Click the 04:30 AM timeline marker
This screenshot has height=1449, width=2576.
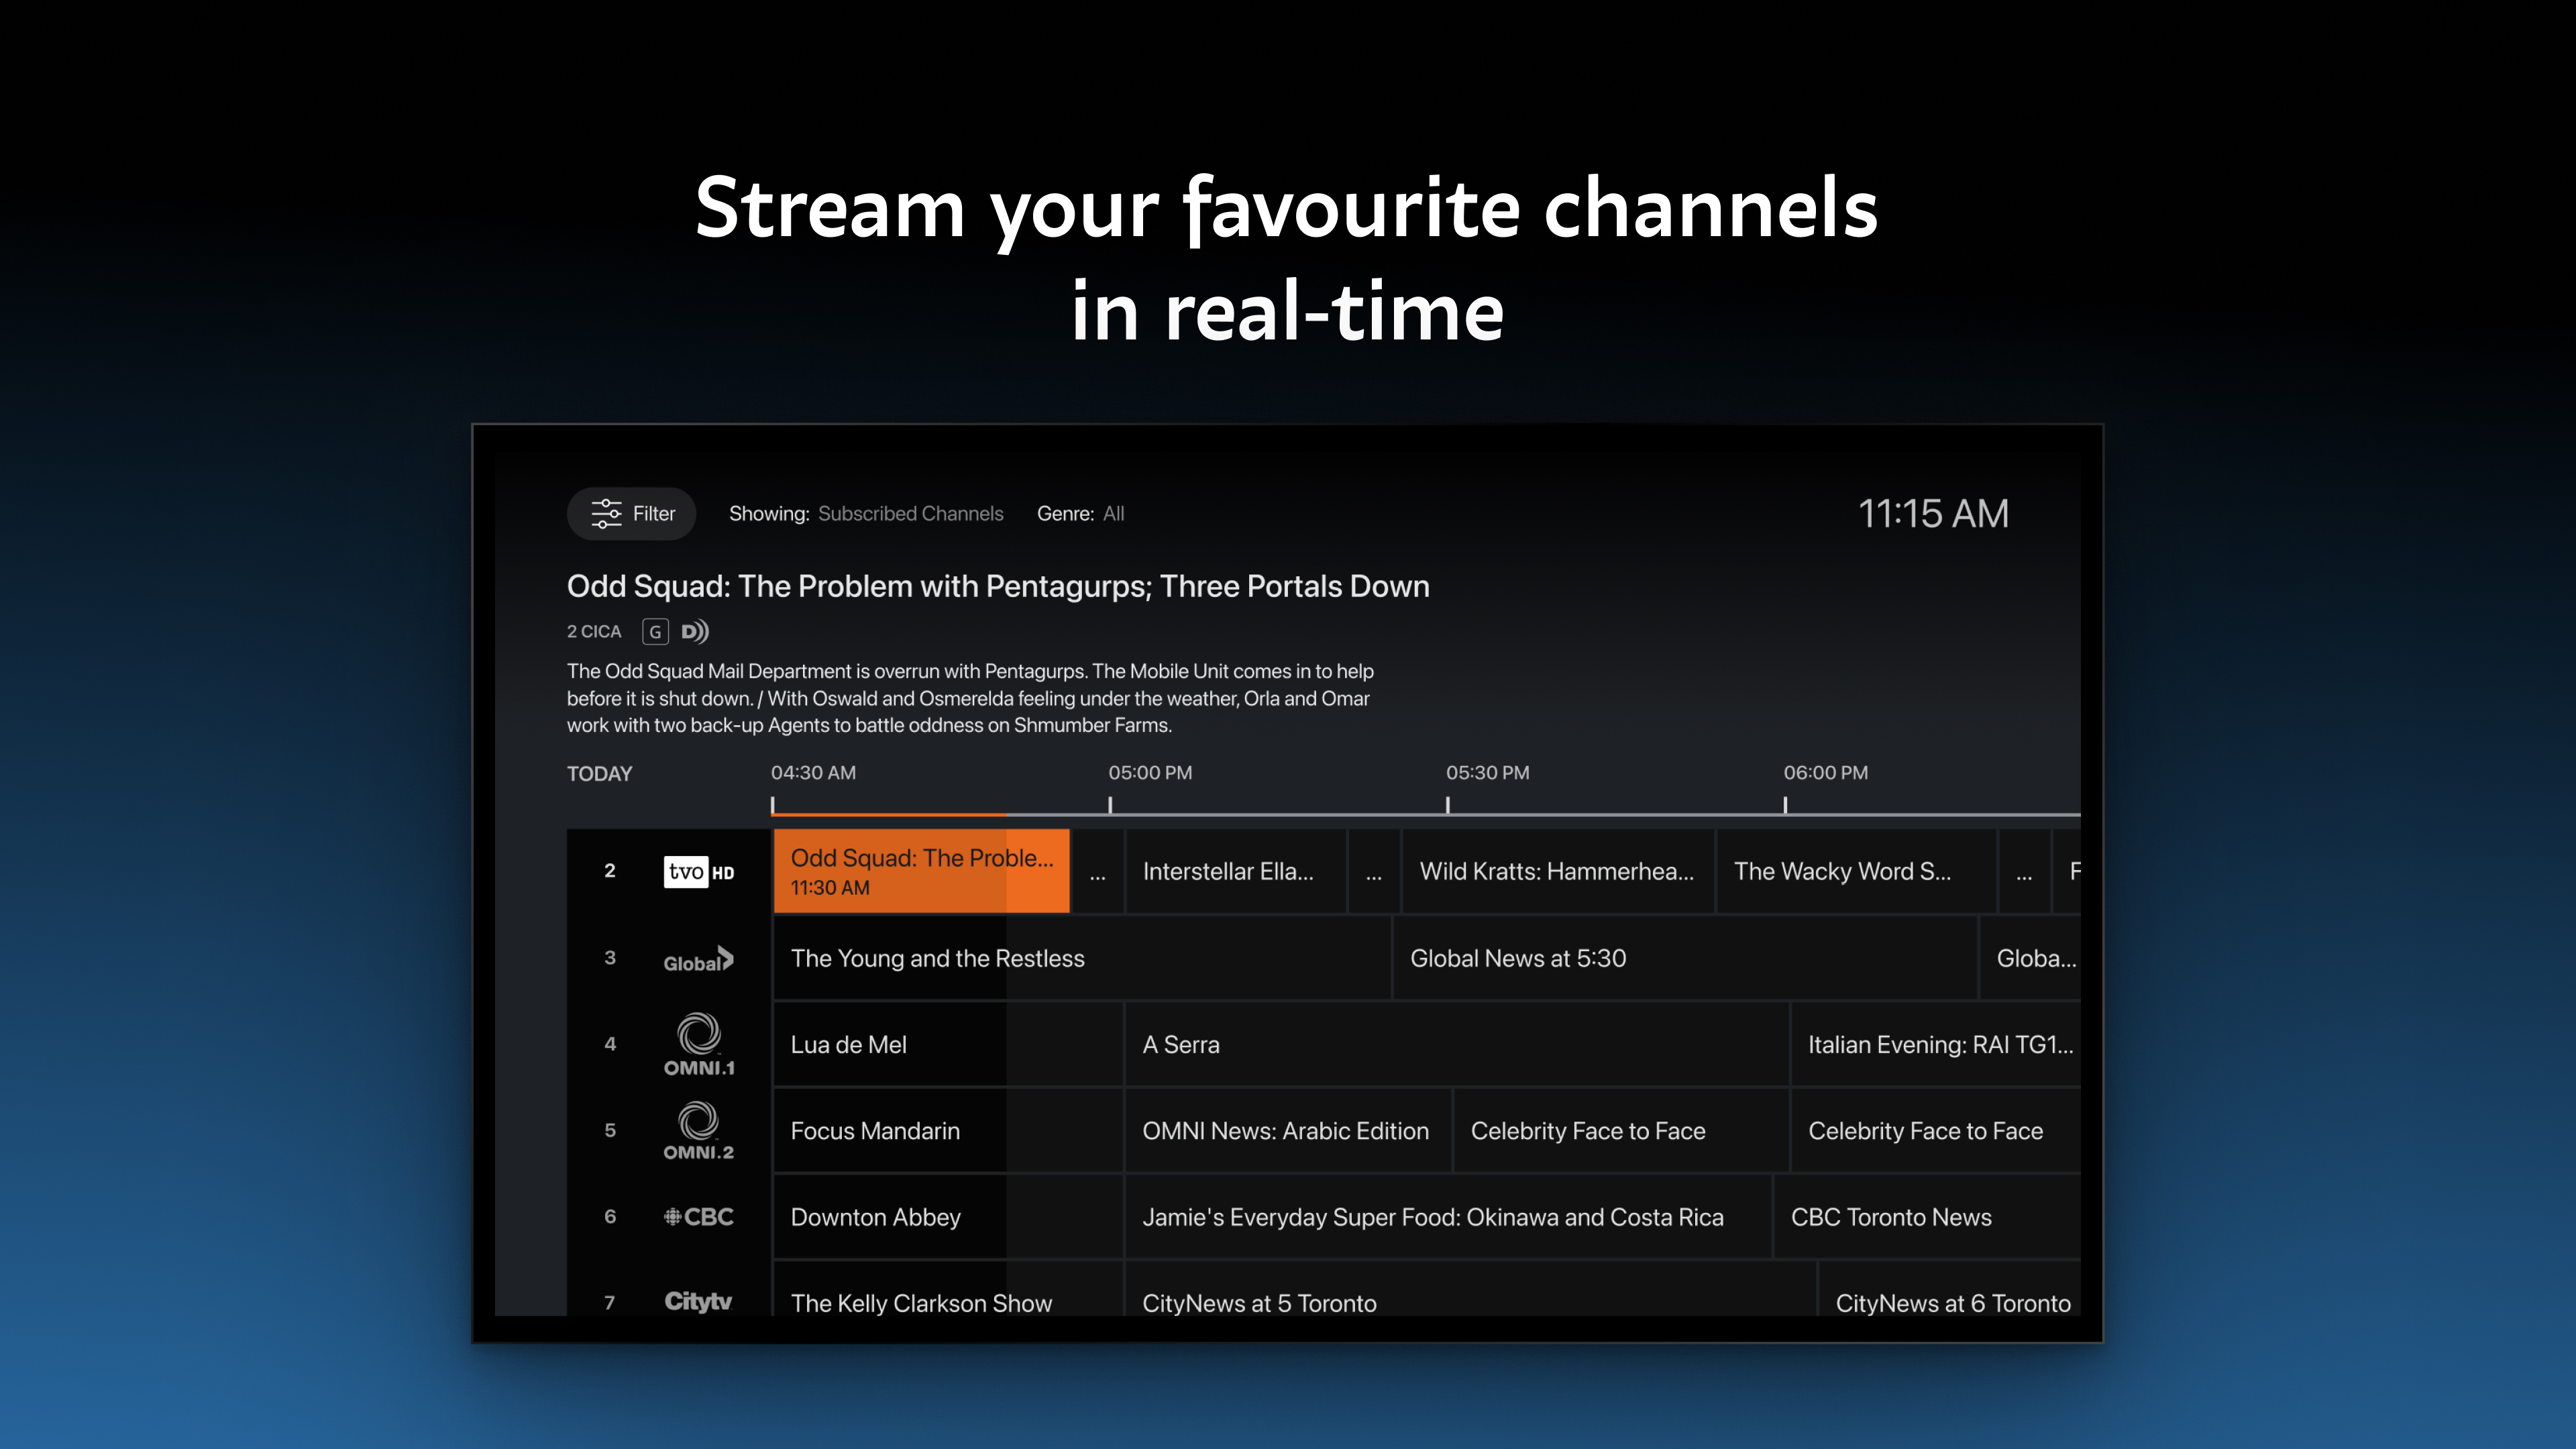click(x=813, y=773)
